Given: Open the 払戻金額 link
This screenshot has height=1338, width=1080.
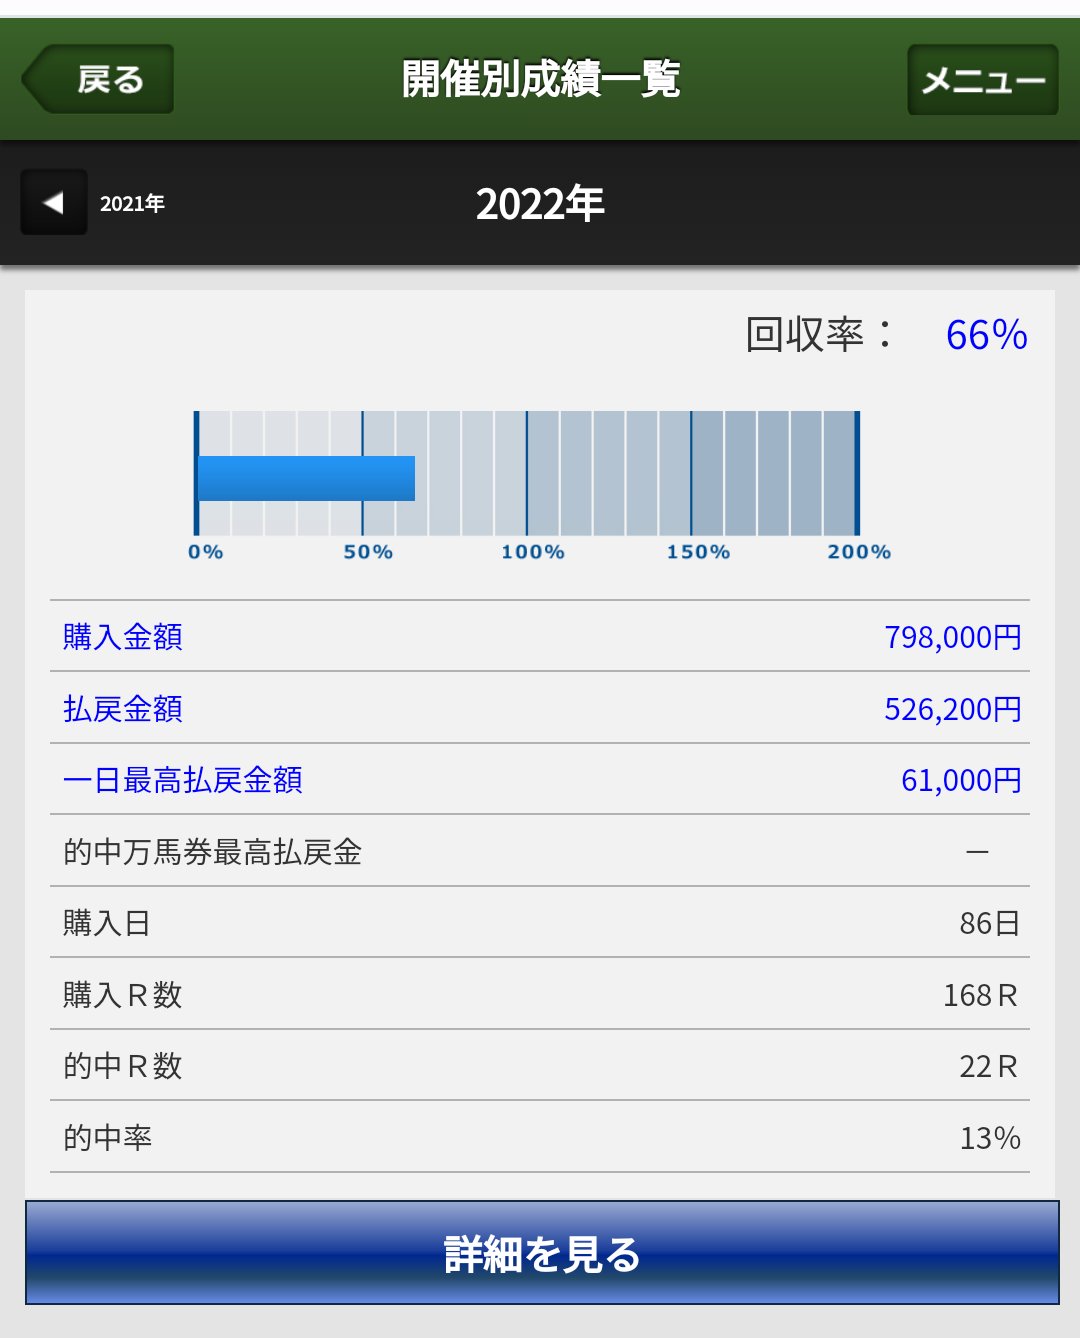Looking at the screenshot, I should tap(123, 709).
